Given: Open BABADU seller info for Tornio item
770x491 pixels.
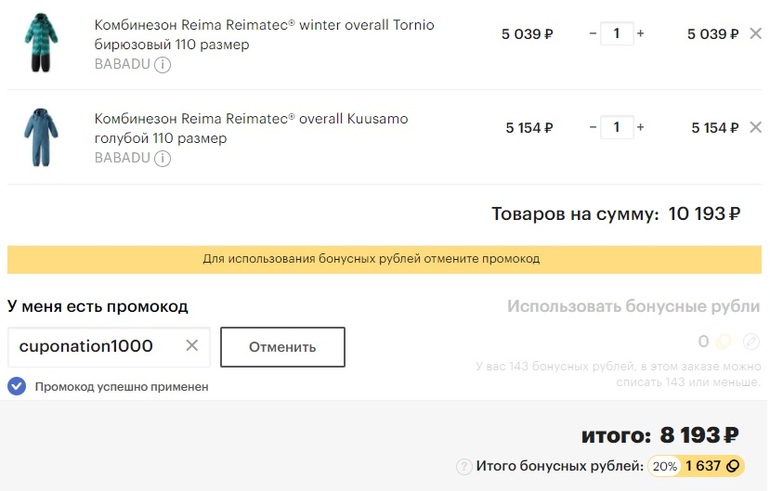Looking at the screenshot, I should pos(163,64).
